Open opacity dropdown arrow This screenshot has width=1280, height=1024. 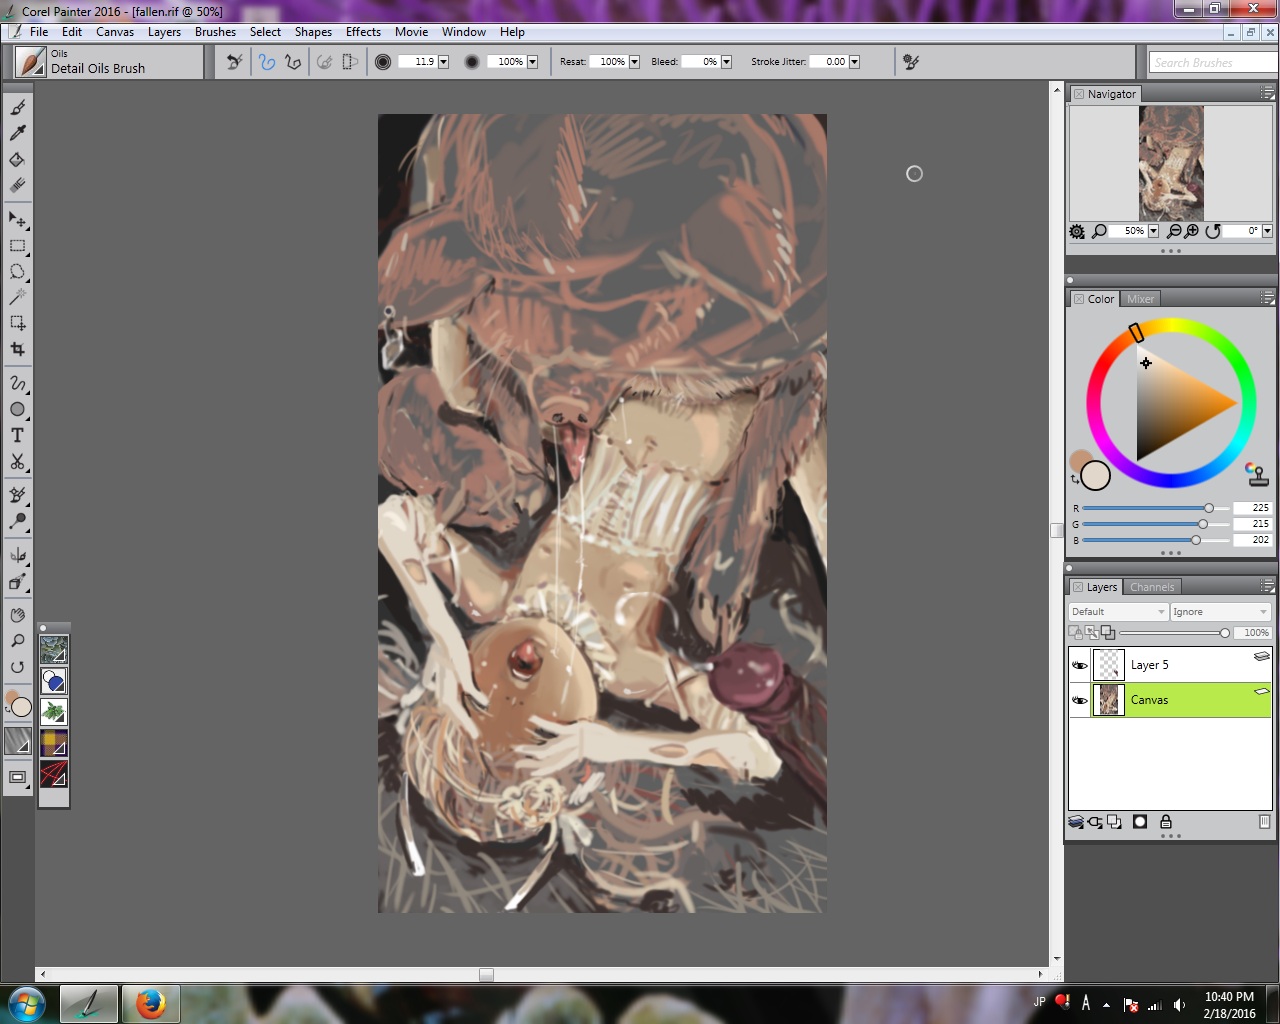pyautogui.click(x=532, y=62)
